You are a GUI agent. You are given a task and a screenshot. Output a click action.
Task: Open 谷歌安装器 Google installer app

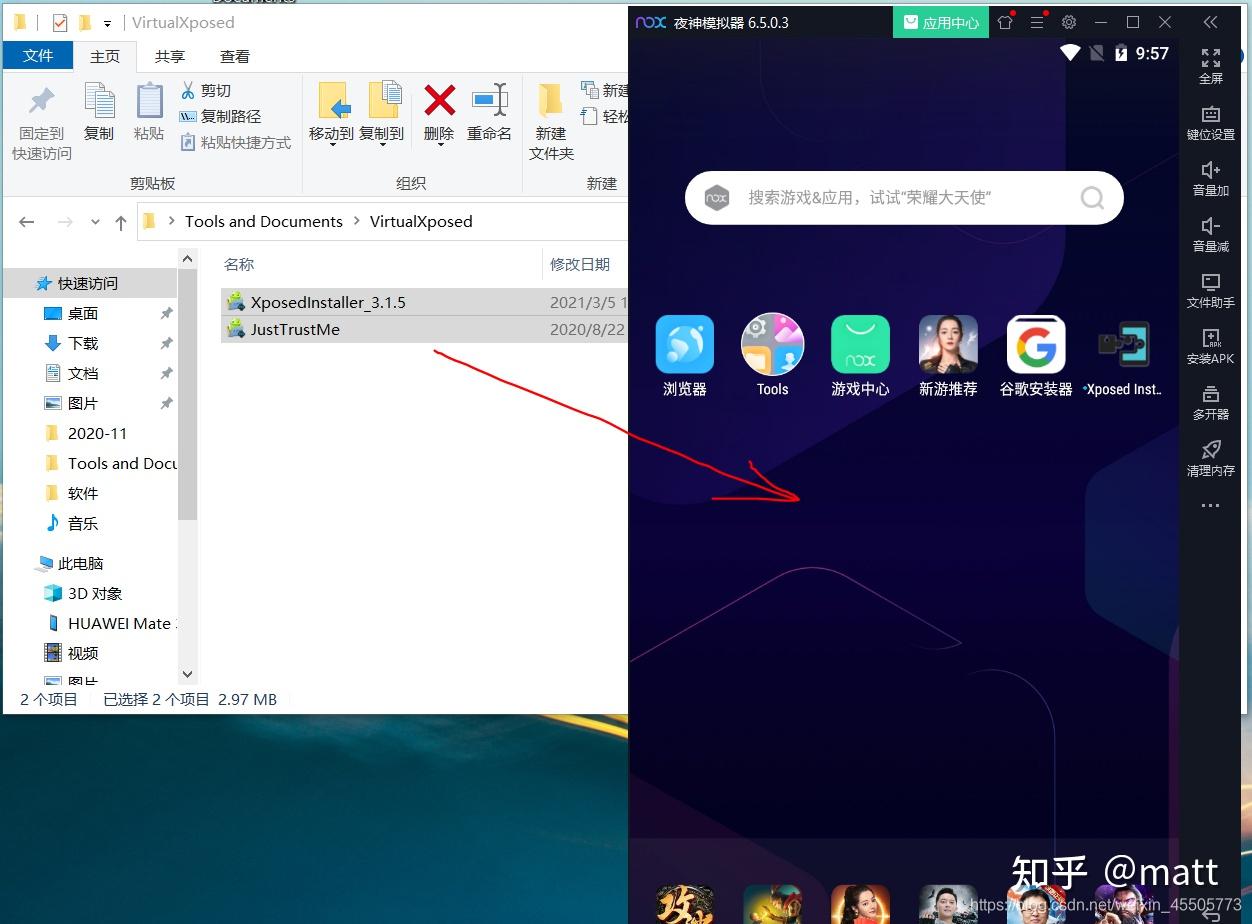pyautogui.click(x=1036, y=344)
